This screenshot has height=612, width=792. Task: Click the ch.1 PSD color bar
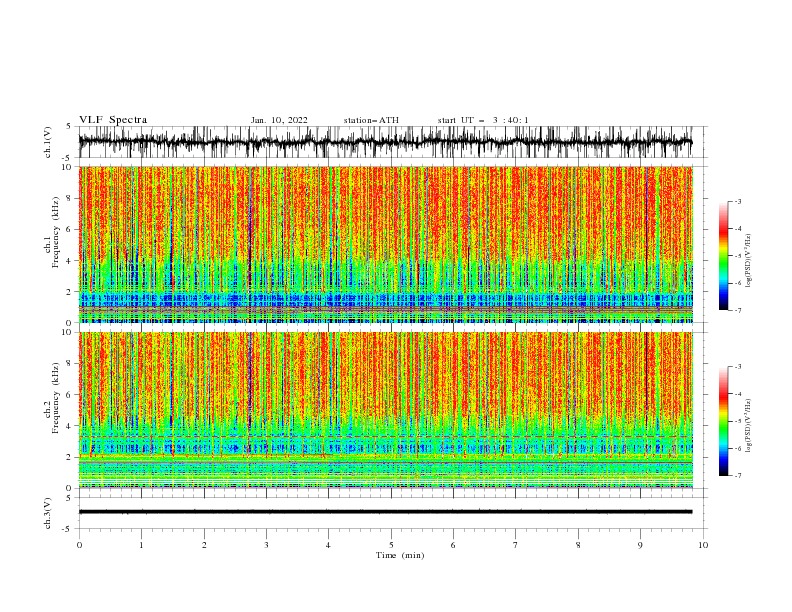pyautogui.click(x=724, y=256)
